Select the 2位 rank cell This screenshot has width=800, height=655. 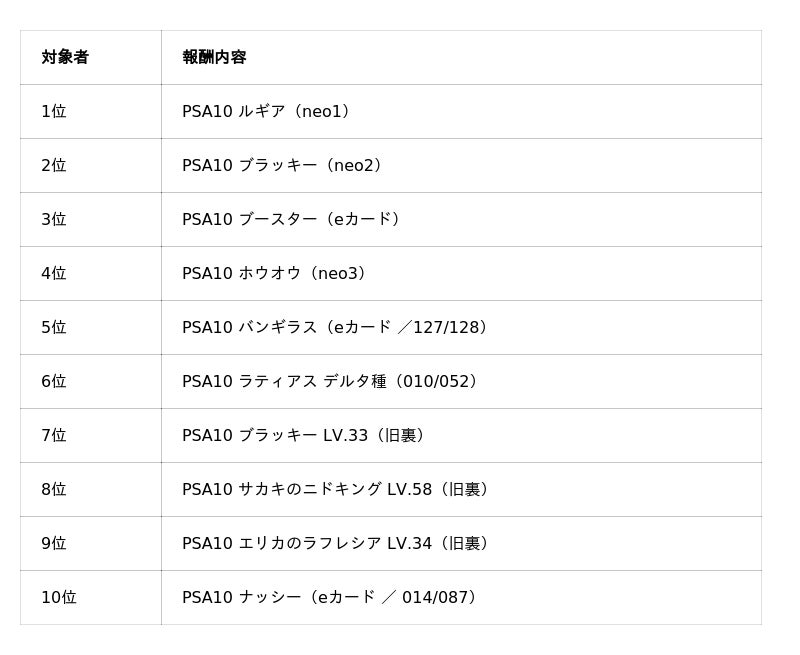pos(54,165)
